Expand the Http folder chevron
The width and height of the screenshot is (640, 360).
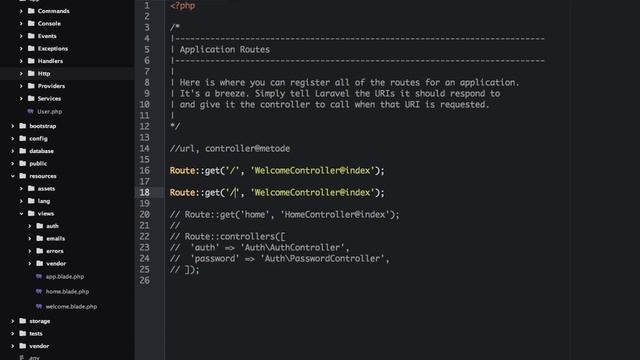coord(21,73)
